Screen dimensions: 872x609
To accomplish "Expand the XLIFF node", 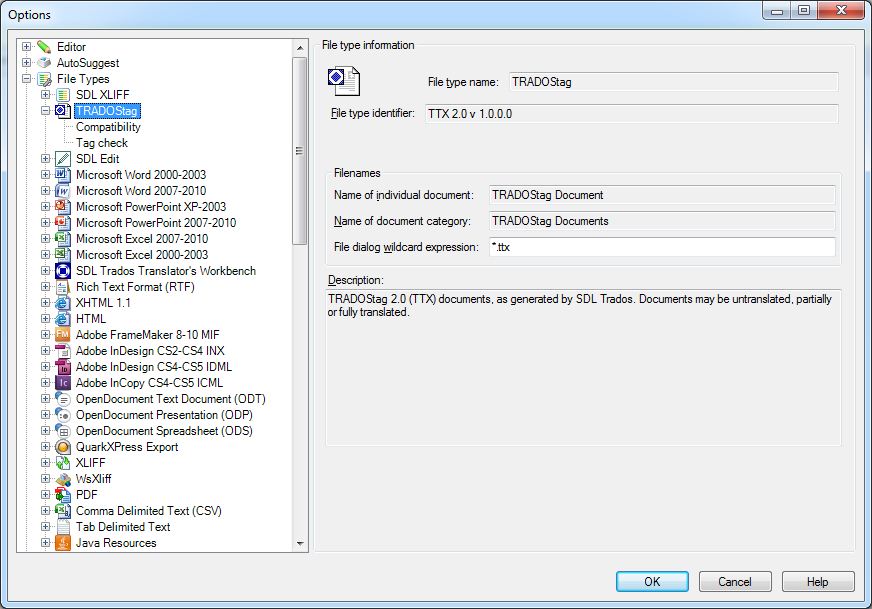I will pos(46,463).
